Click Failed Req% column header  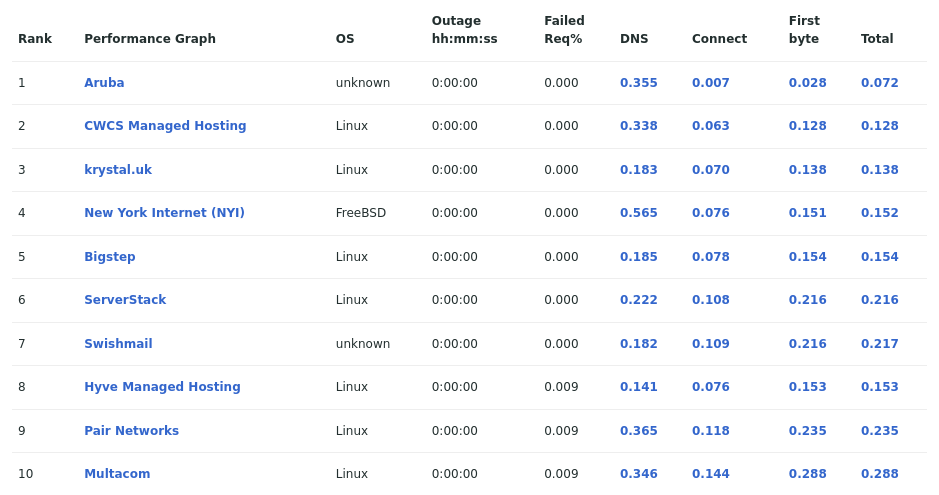564,29
